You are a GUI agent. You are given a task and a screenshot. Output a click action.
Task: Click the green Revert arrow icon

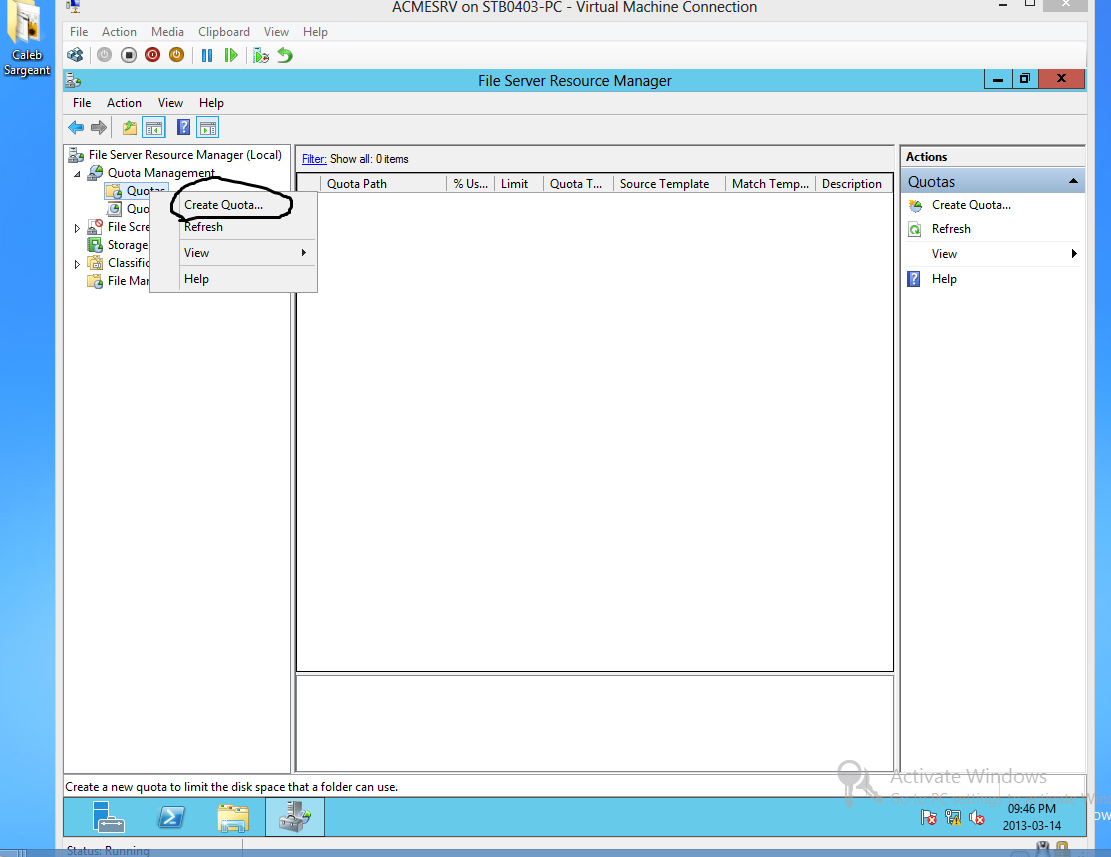pos(285,55)
